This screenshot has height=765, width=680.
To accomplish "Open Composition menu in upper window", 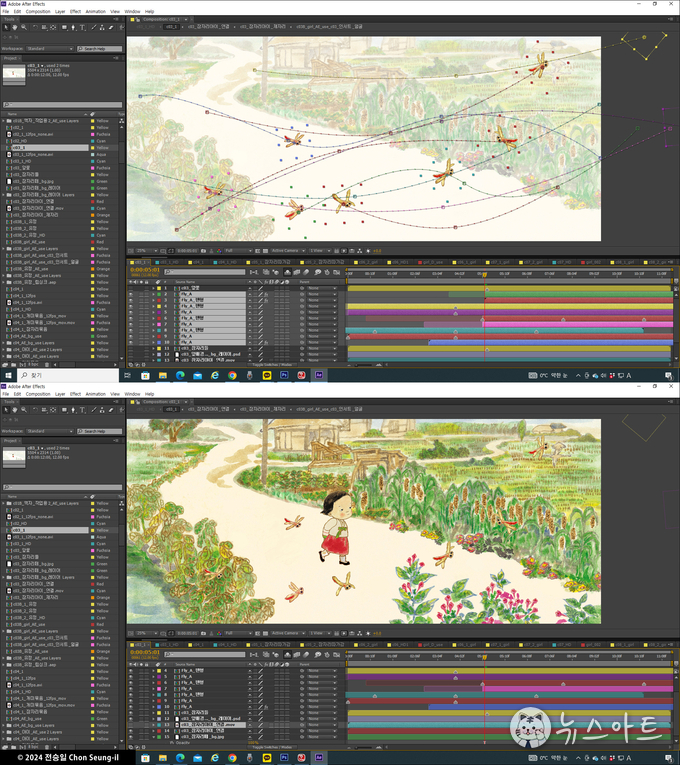I will click(x=38, y=11).
